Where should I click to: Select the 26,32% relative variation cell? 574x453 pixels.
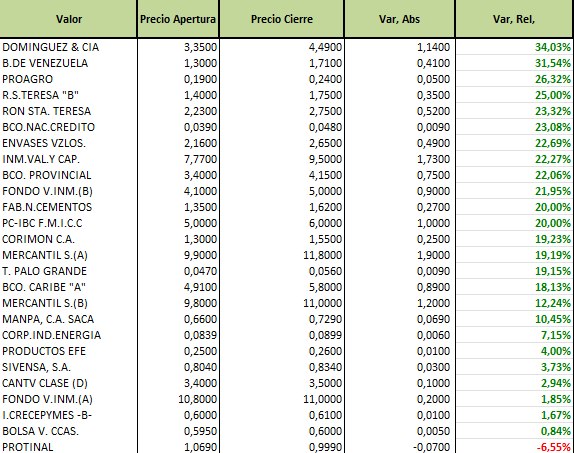514,79
